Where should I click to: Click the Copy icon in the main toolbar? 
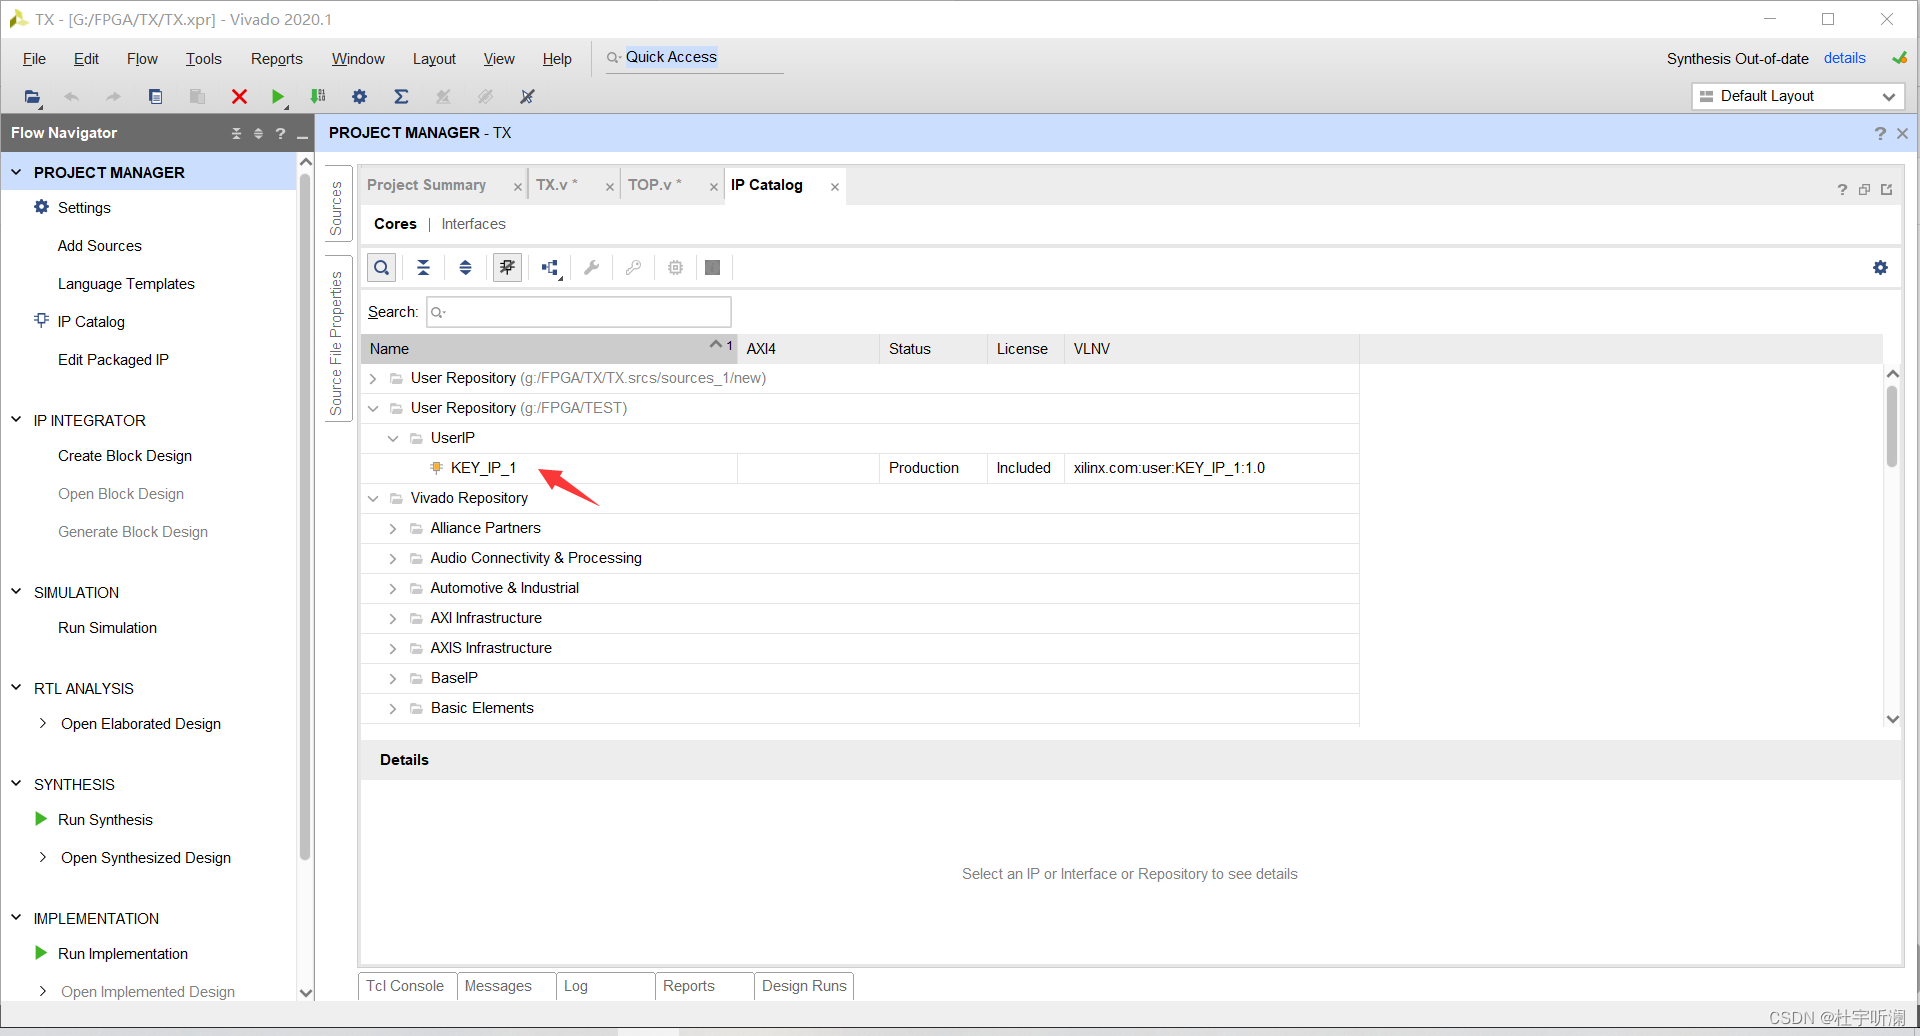click(155, 97)
